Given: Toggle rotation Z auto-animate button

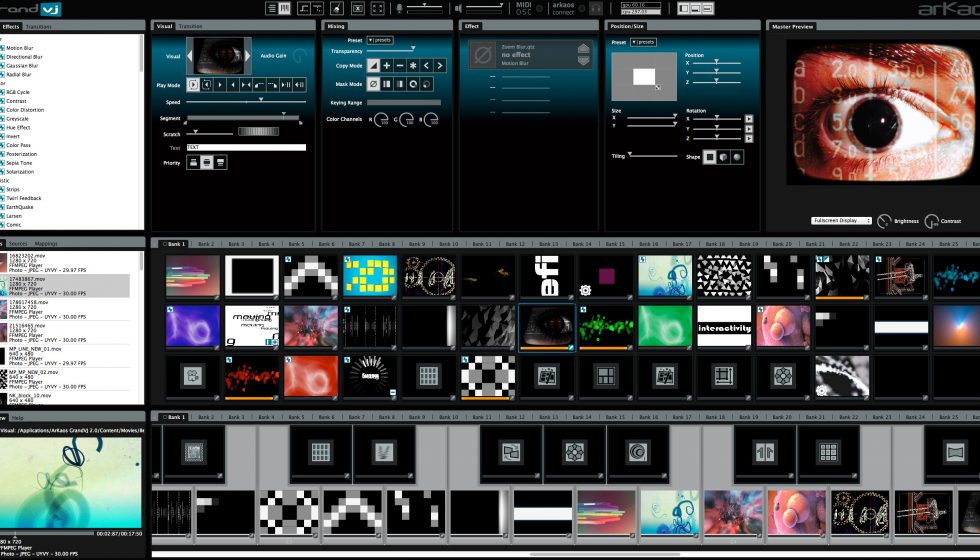Looking at the screenshot, I should (749, 139).
